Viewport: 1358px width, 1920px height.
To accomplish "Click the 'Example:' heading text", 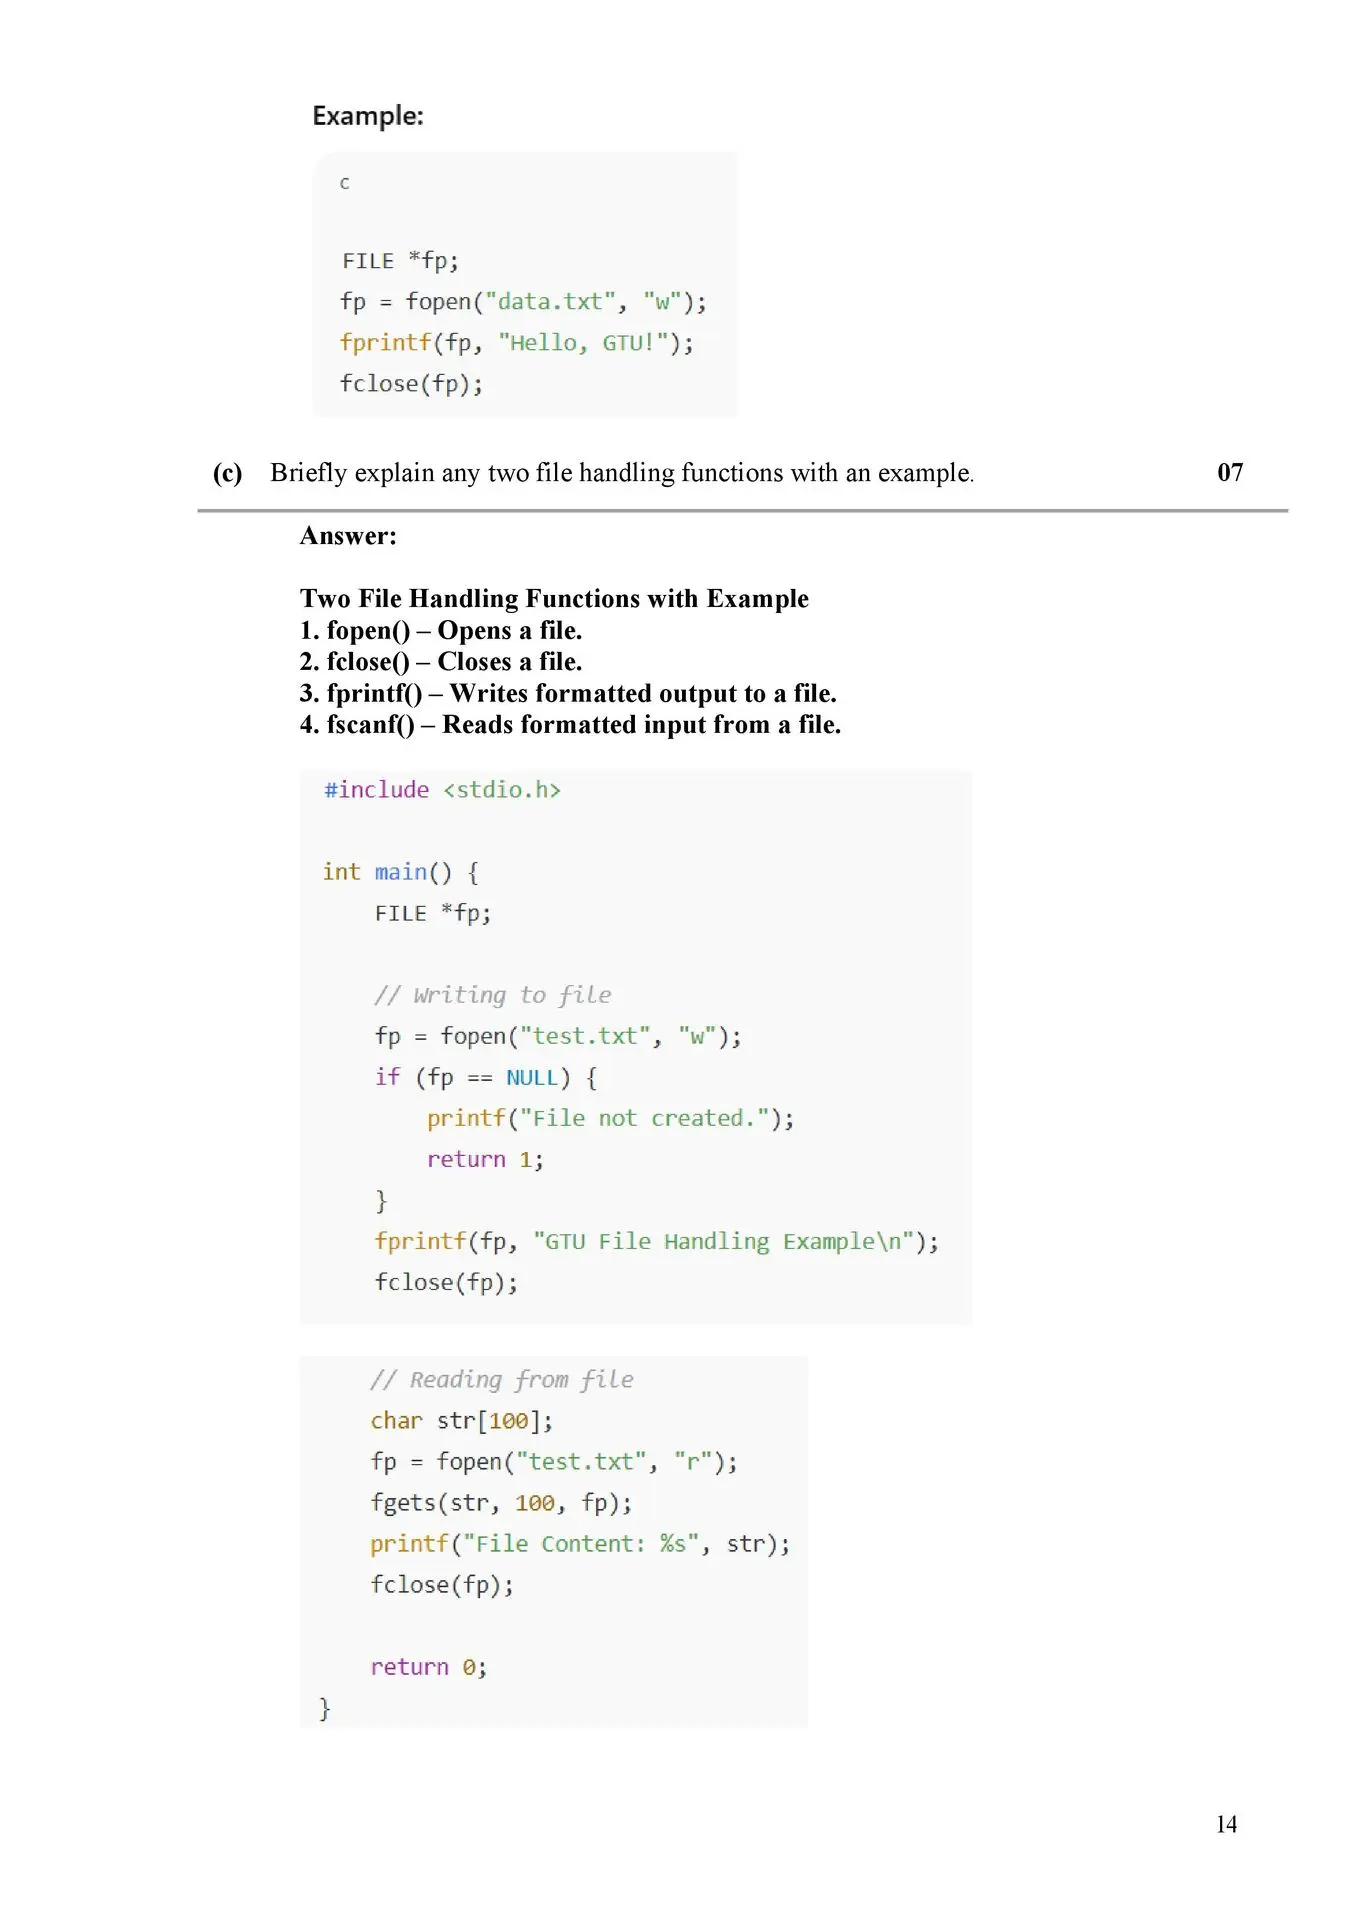I will tap(368, 116).
